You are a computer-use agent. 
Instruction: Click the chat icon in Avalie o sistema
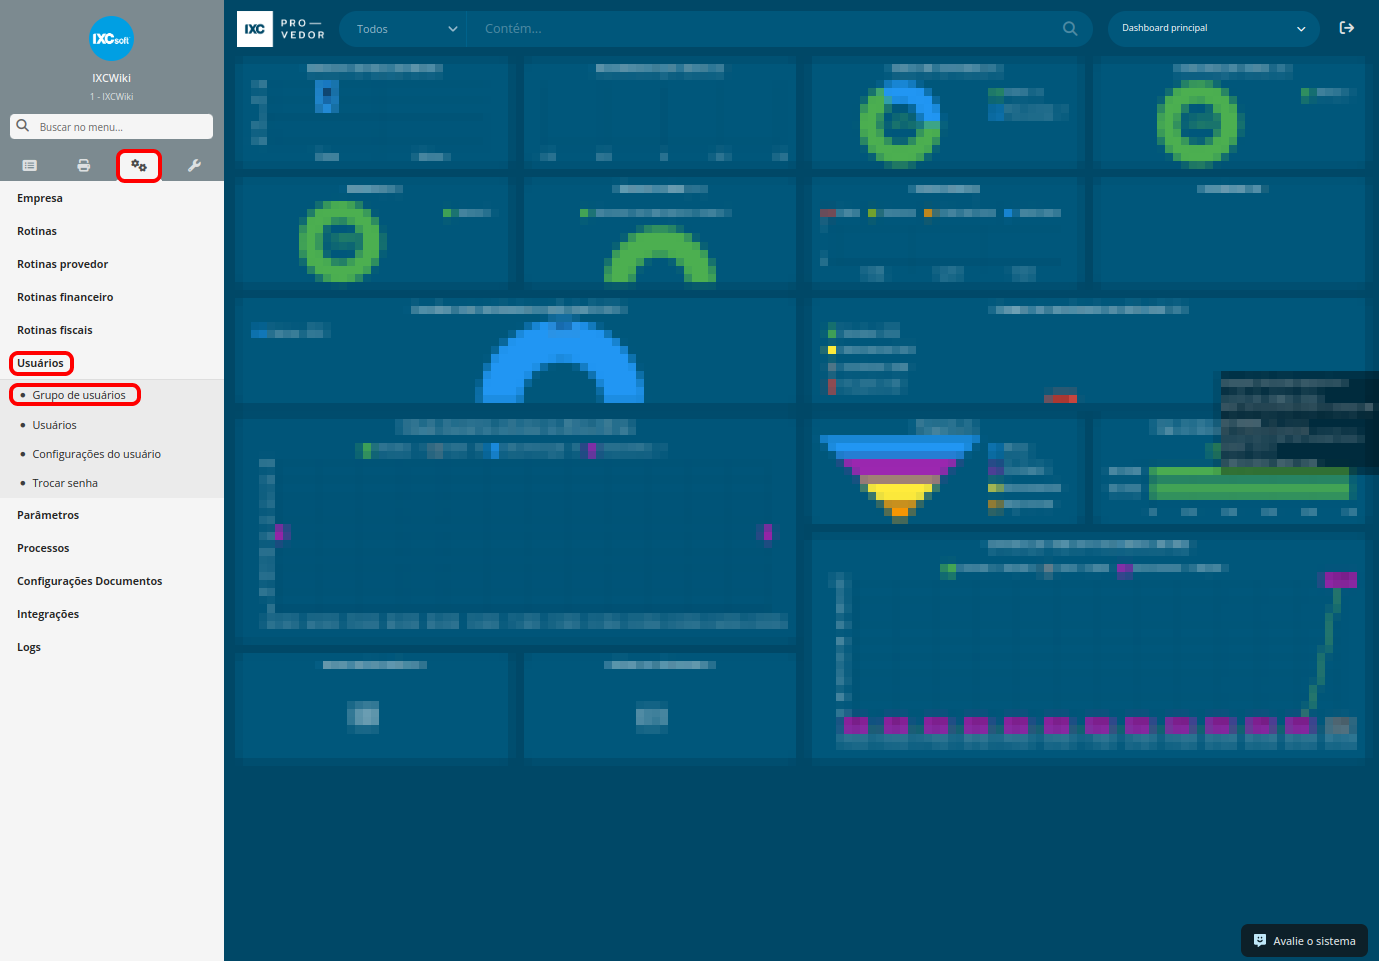click(x=1260, y=940)
